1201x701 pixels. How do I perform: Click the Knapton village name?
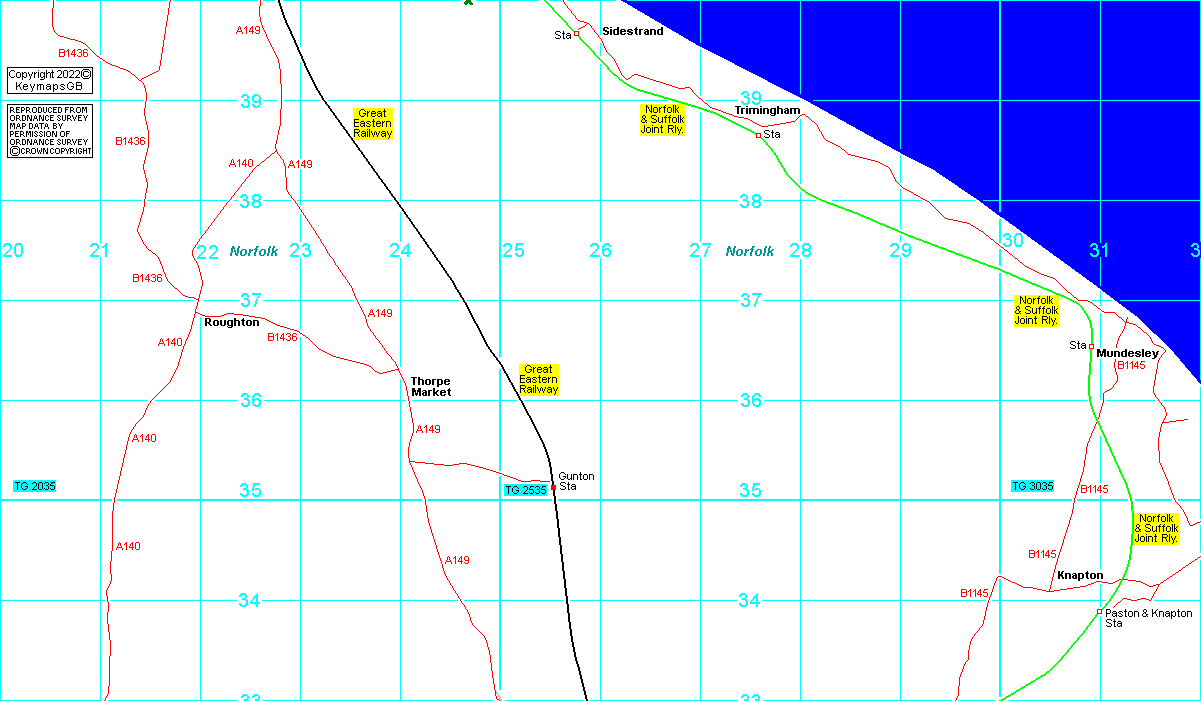click(x=1080, y=575)
